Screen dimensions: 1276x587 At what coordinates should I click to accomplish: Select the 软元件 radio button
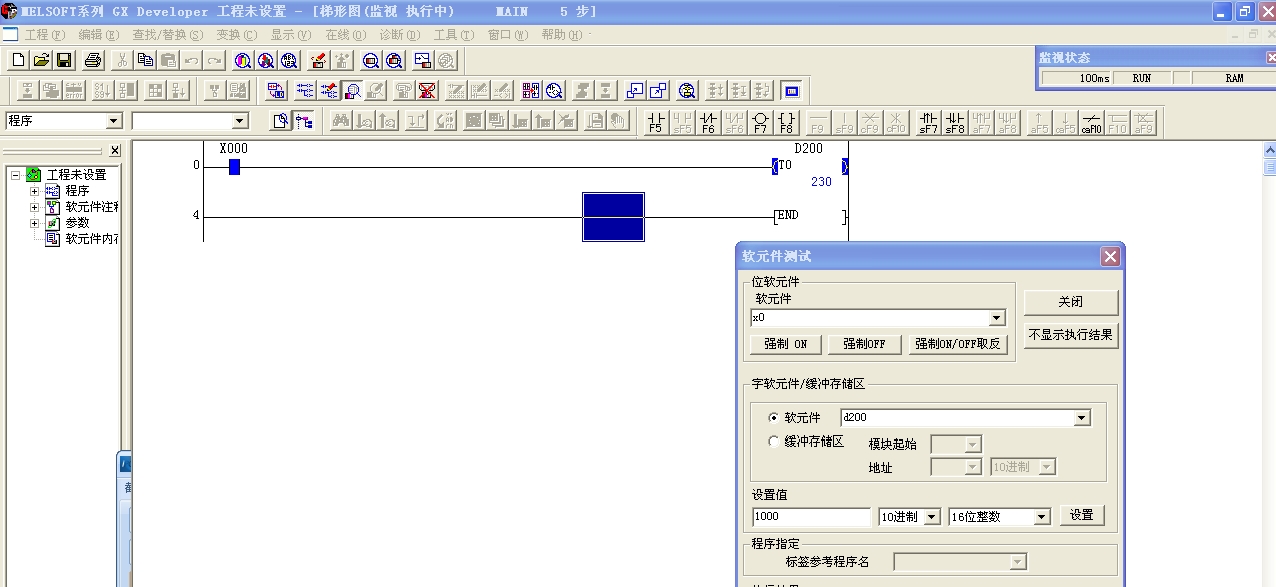pos(772,418)
